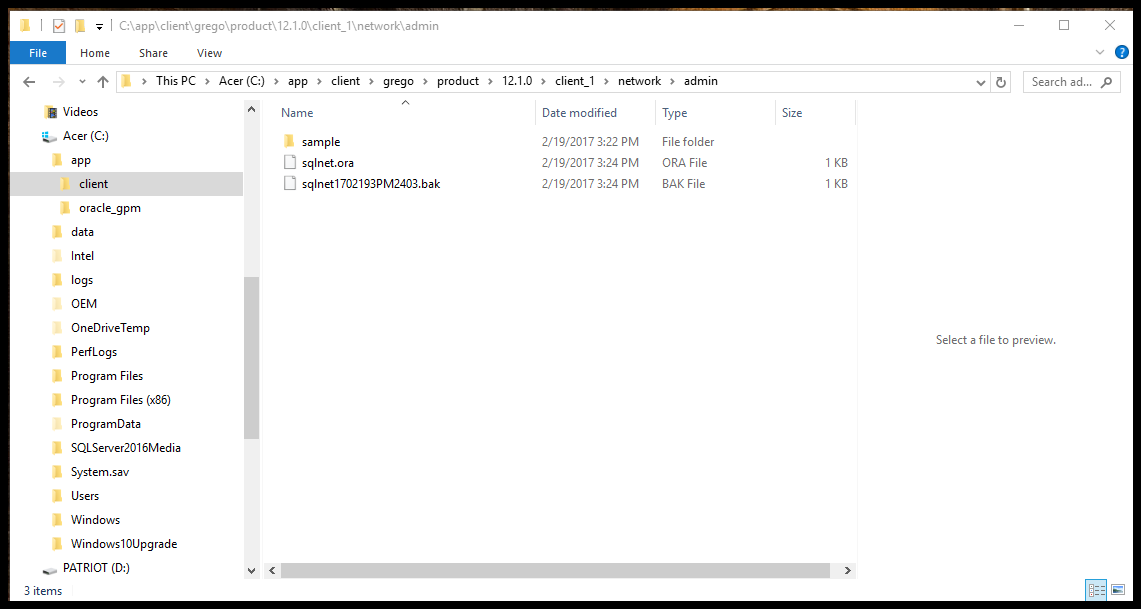Screen dimensions: 1141x609
Task: Open the address bar history dropdown
Action: tap(982, 81)
